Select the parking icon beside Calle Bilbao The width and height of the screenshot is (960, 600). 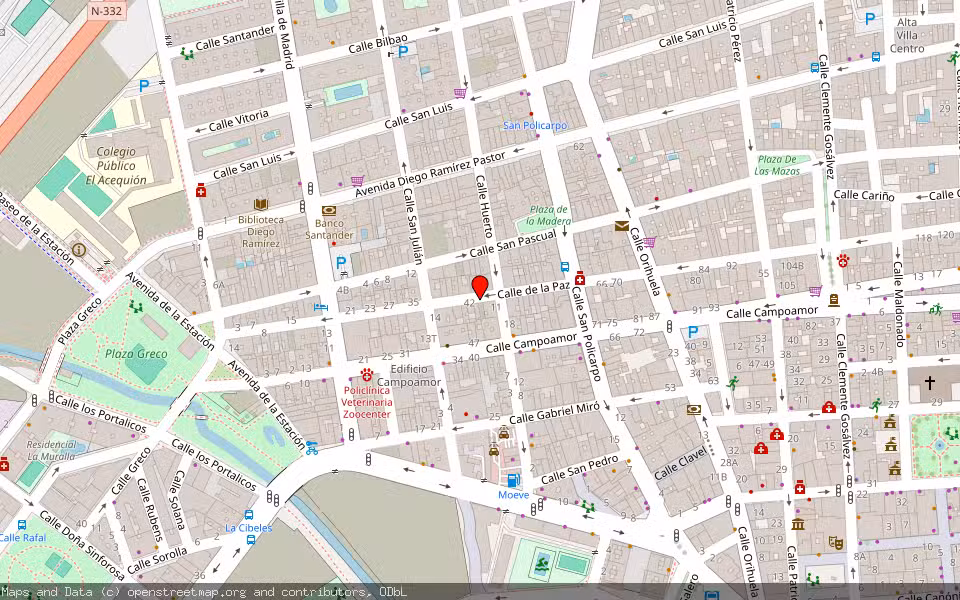(403, 52)
